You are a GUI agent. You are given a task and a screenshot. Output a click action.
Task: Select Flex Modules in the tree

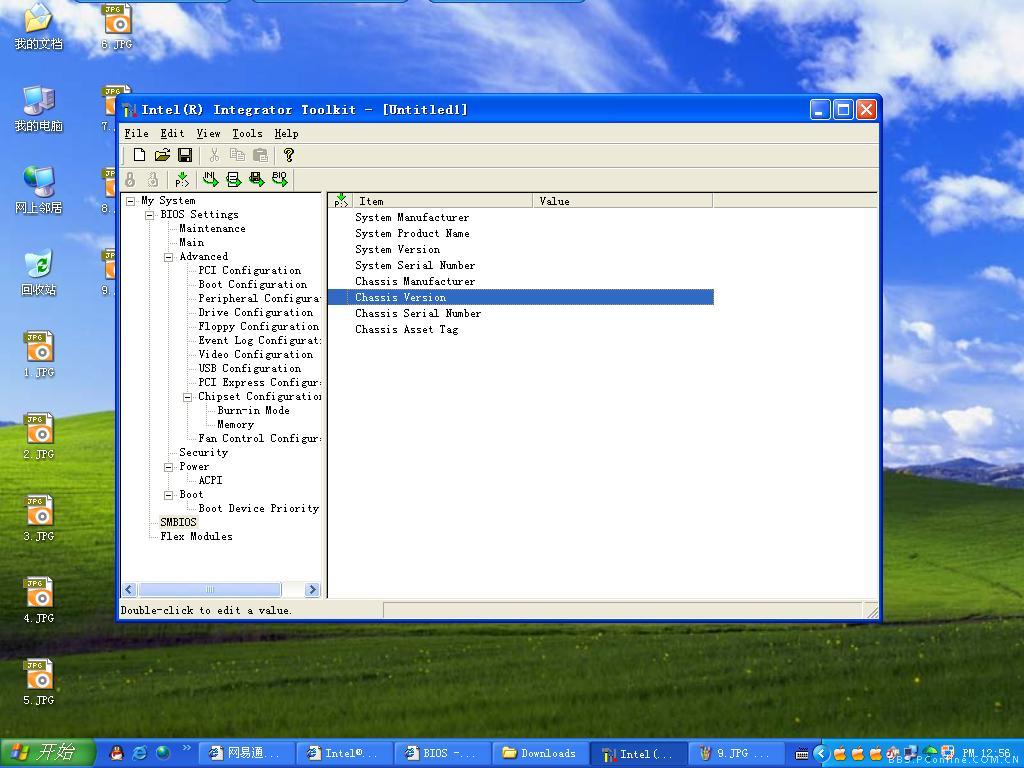pos(196,537)
